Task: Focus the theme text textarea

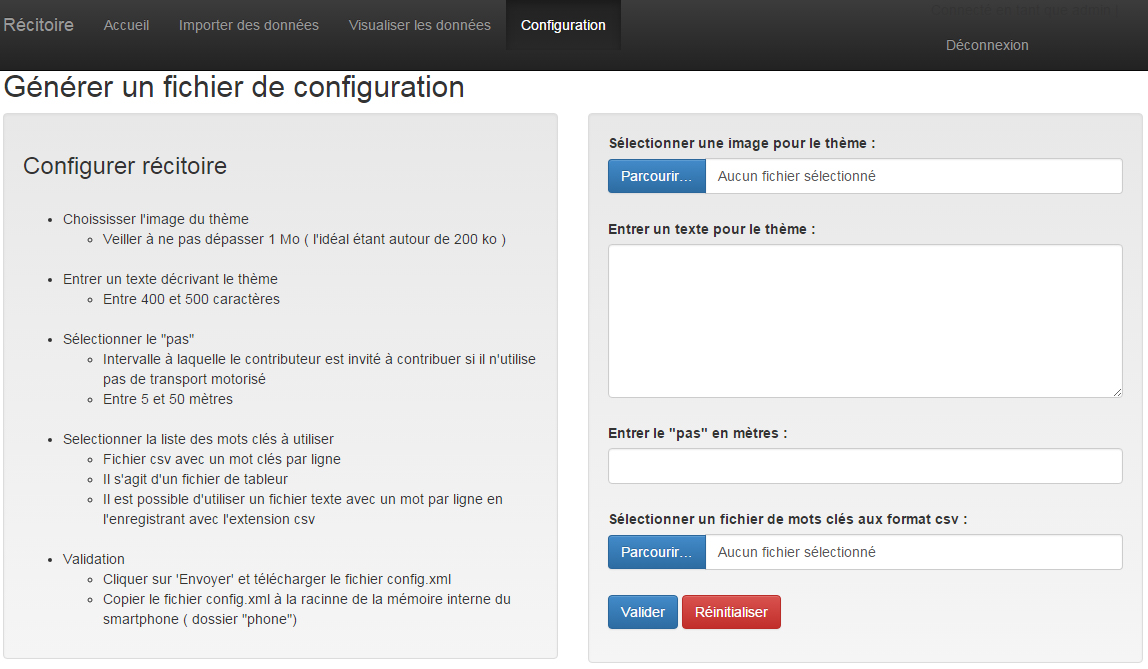Action: [864, 320]
